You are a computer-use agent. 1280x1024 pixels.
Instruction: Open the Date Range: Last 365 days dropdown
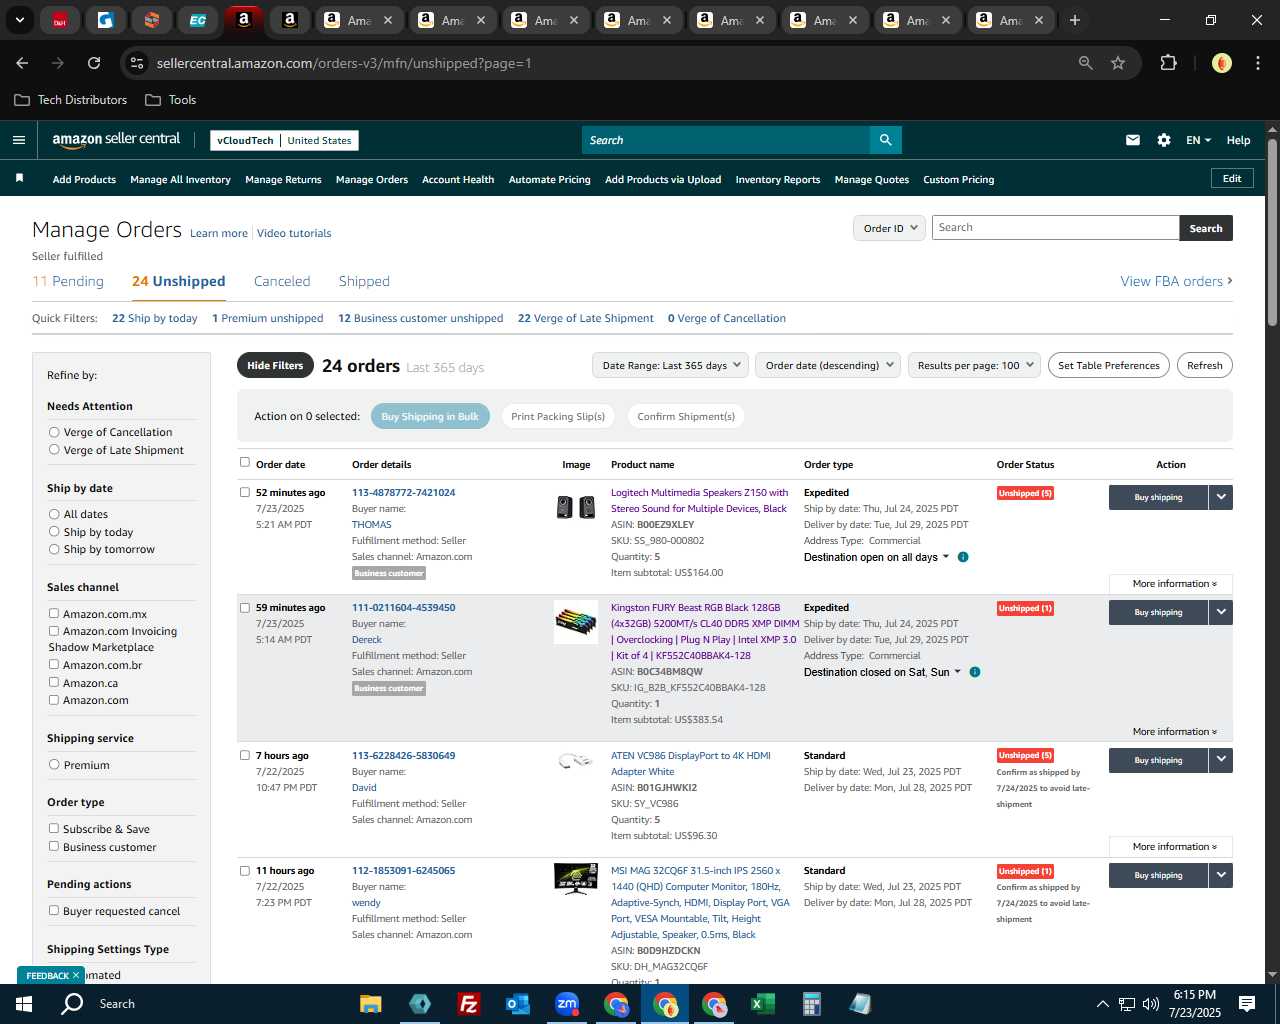(x=670, y=365)
